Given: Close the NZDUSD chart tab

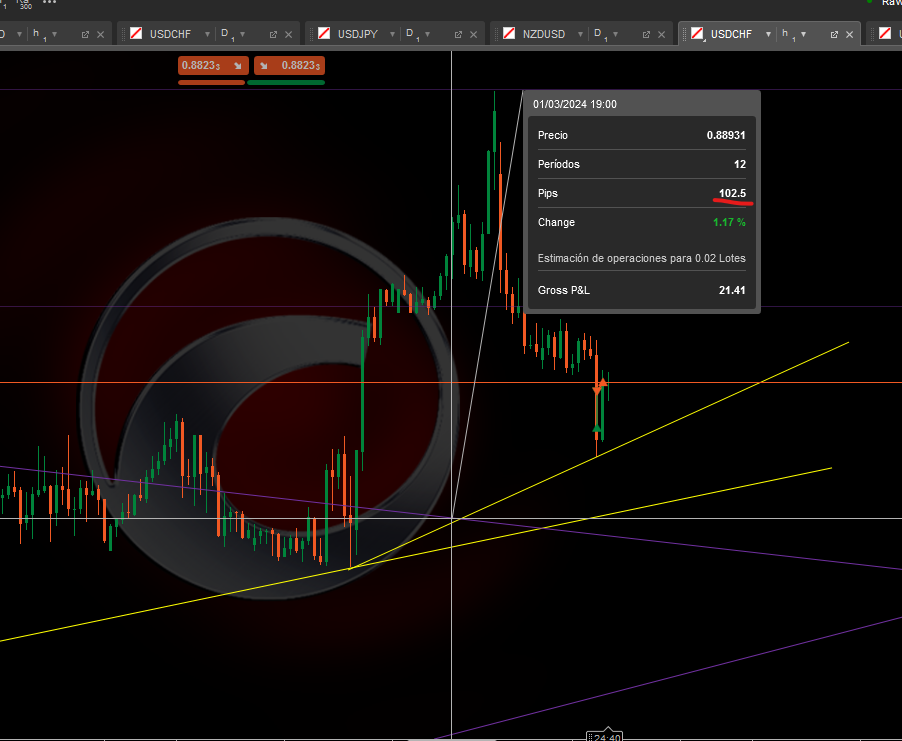Looking at the screenshot, I should pyautogui.click(x=662, y=35).
